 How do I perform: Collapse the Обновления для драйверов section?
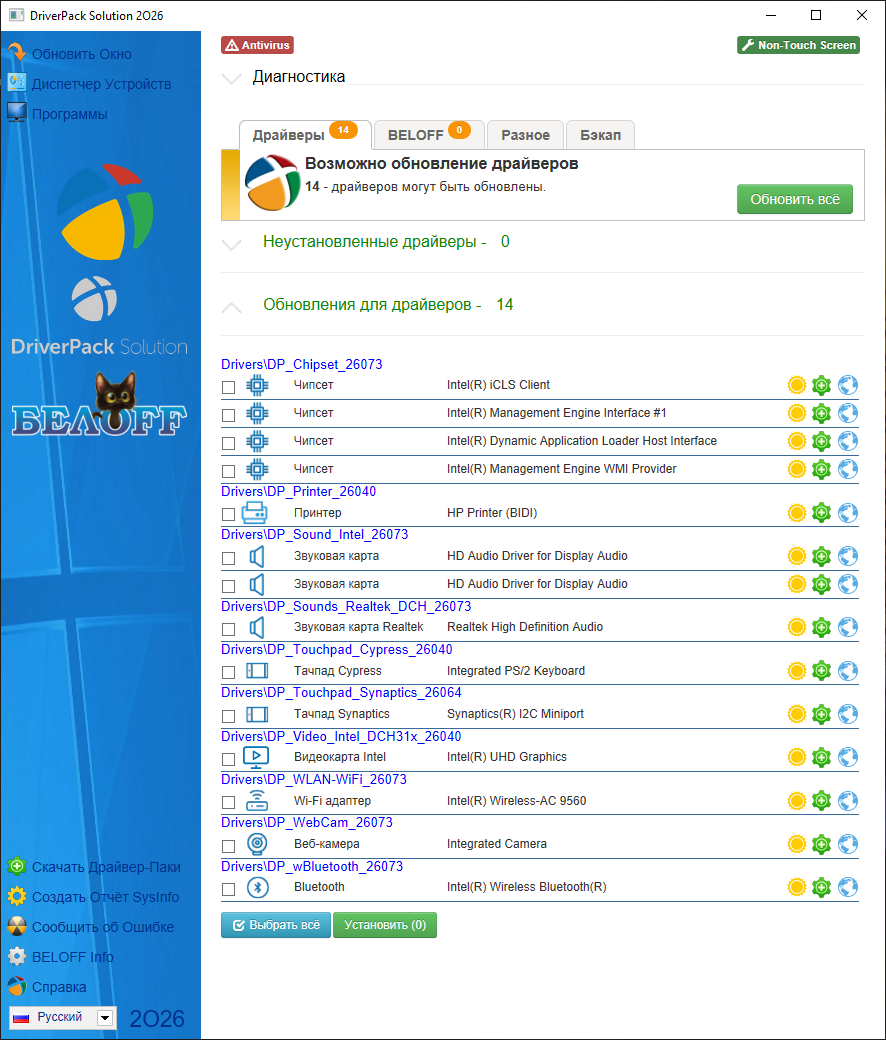(231, 307)
